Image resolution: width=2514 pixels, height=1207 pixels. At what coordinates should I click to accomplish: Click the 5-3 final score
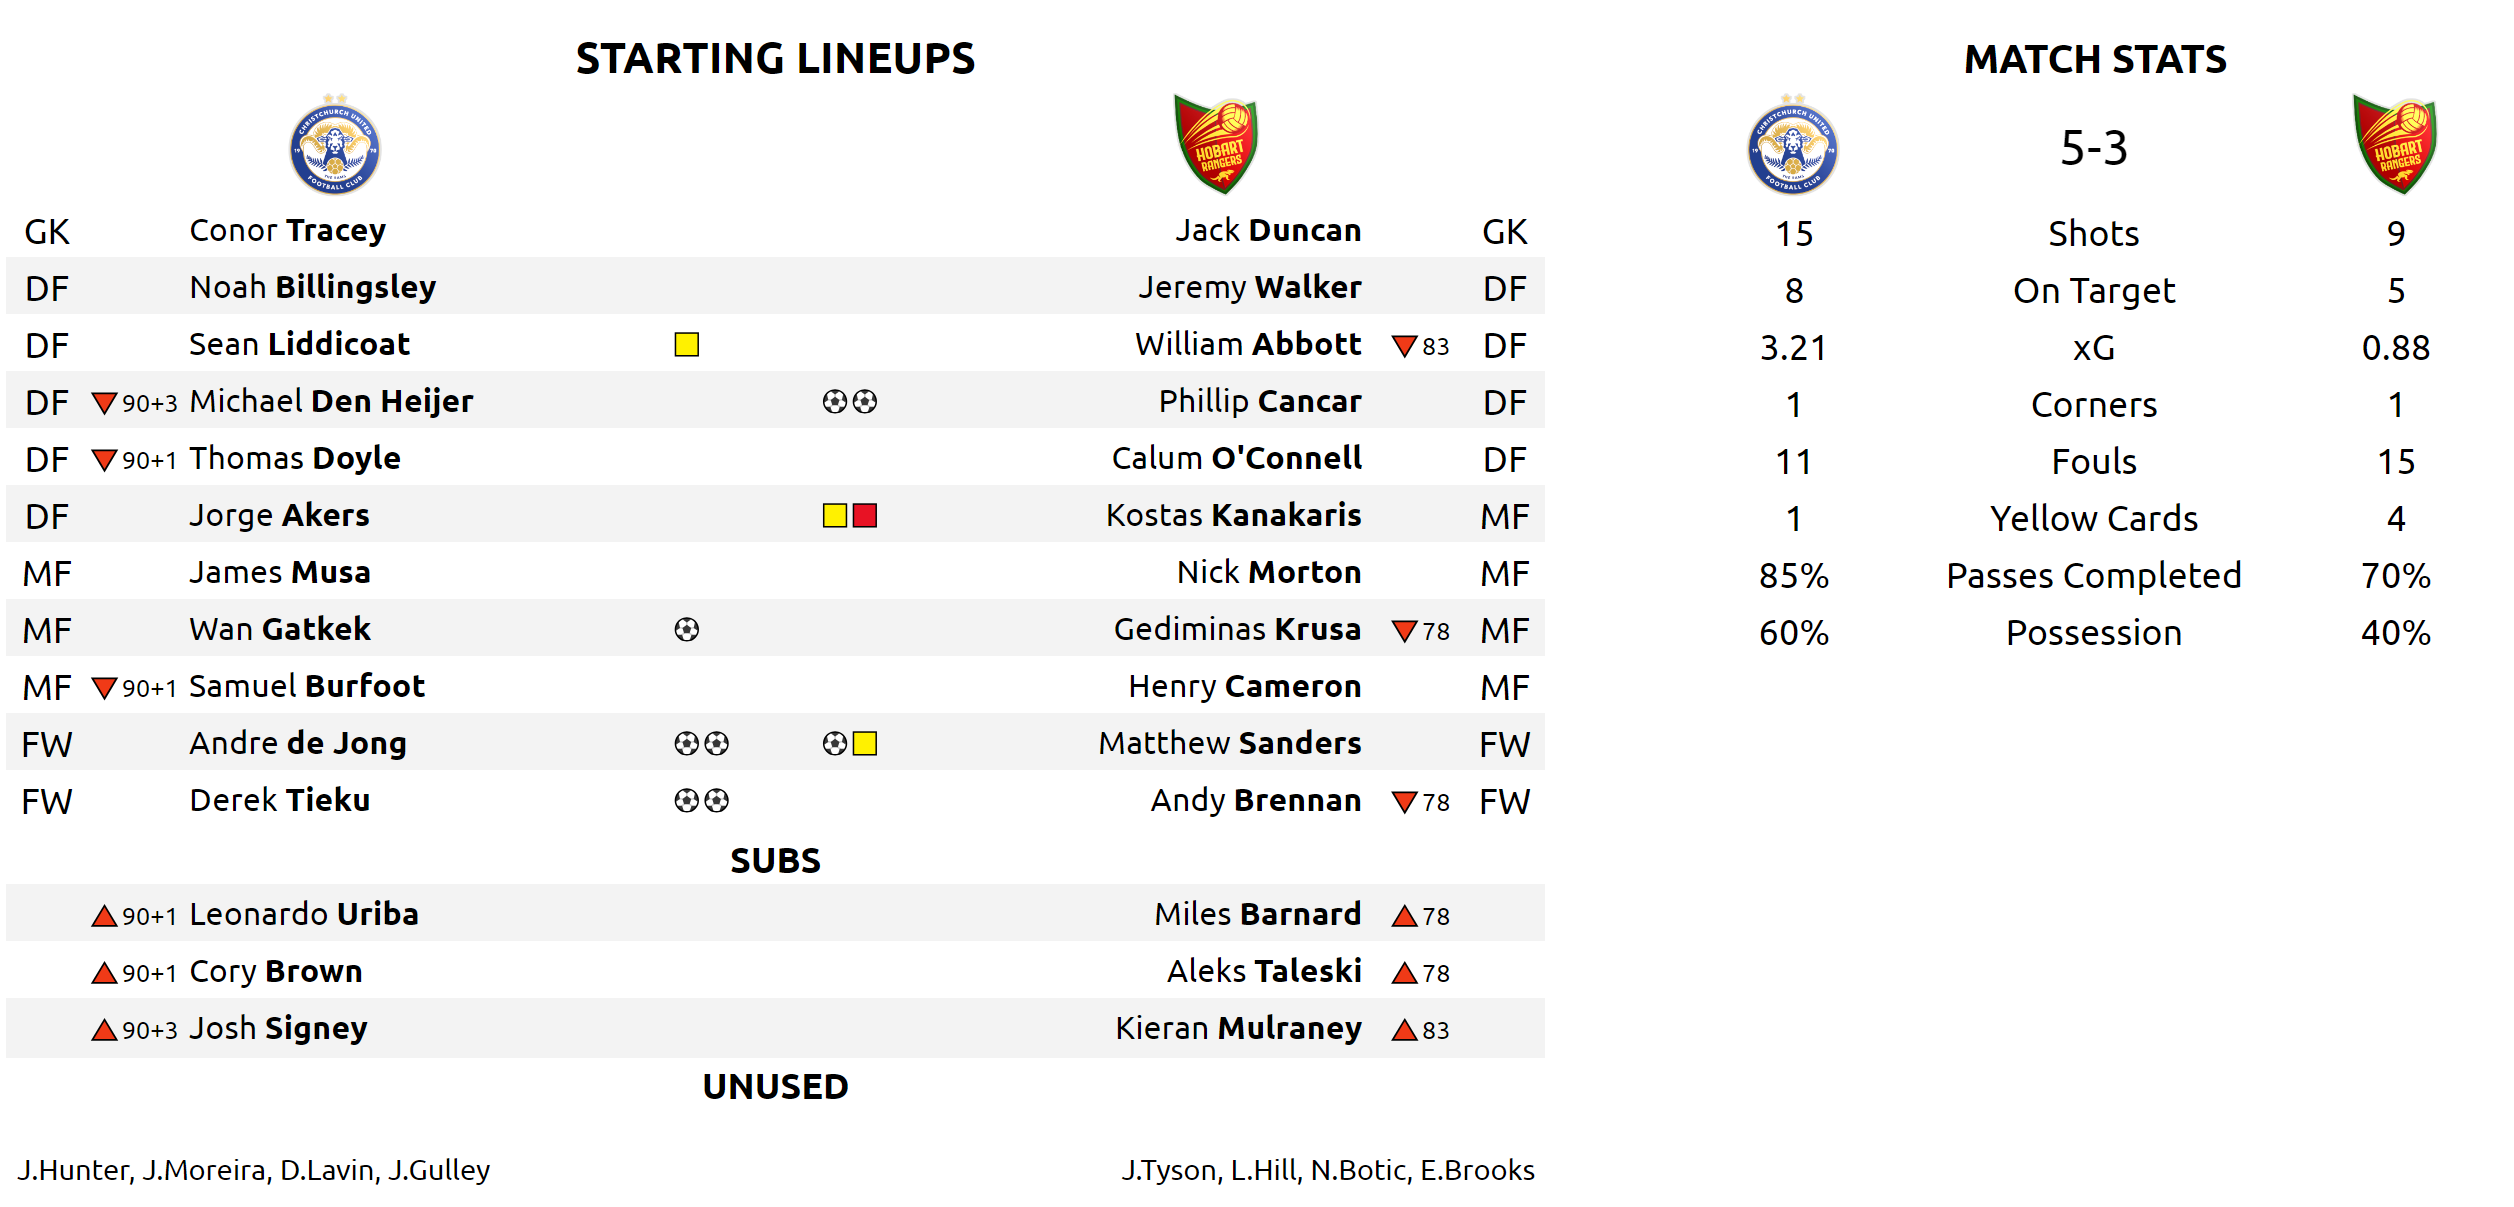pyautogui.click(x=2093, y=148)
